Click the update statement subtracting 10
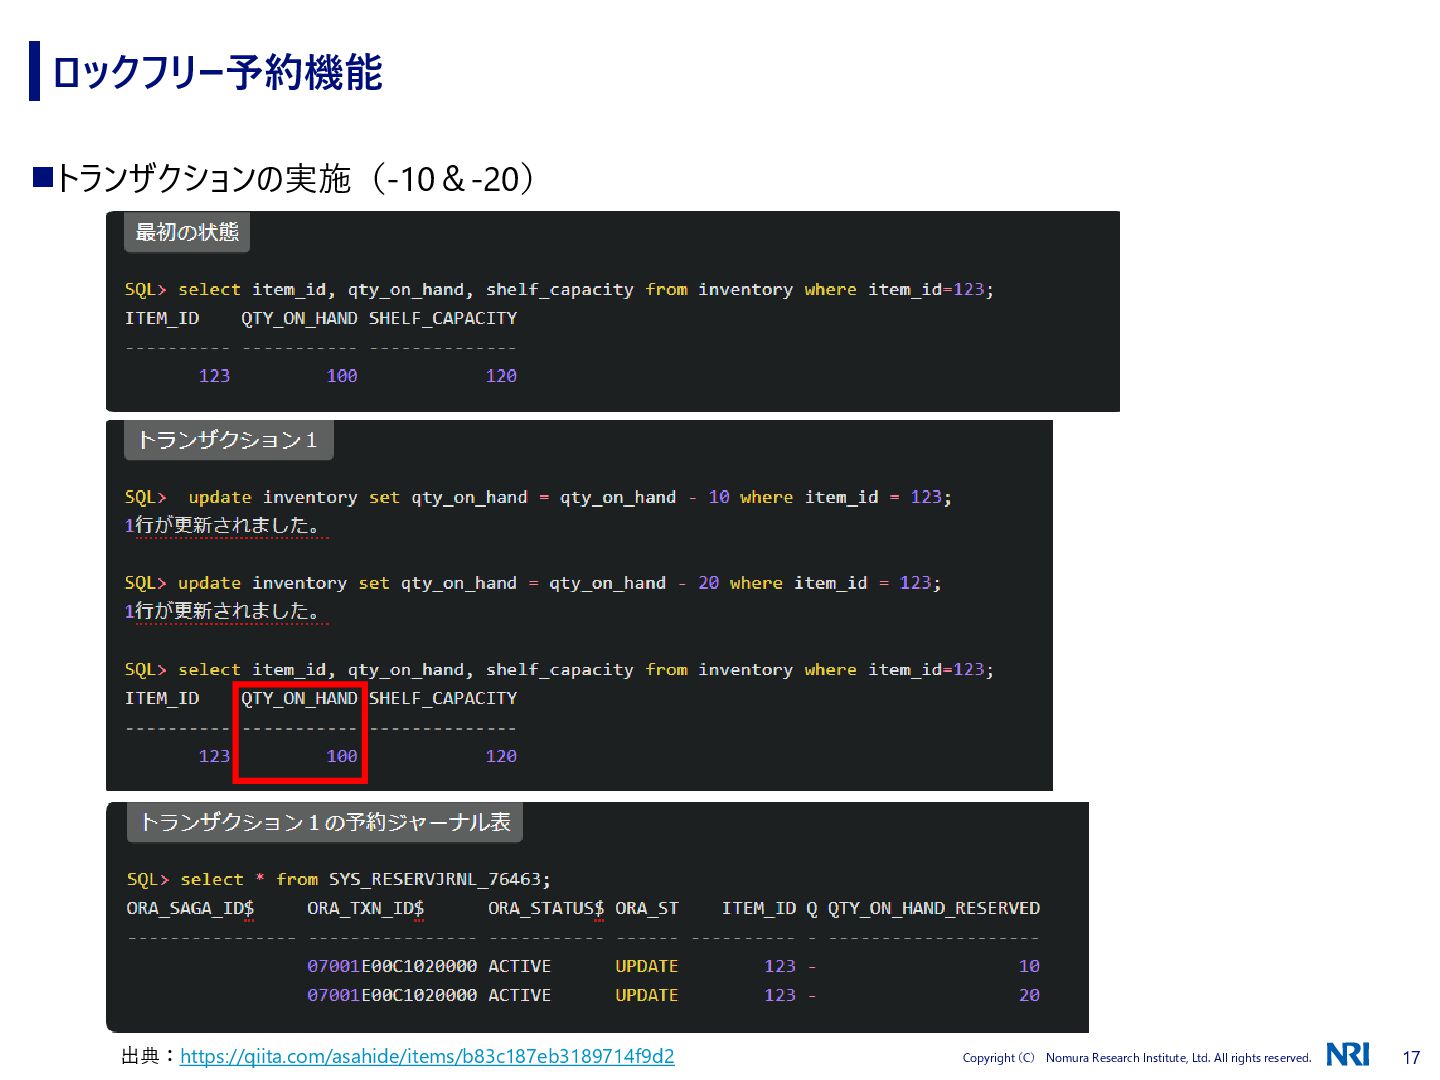 click(538, 497)
